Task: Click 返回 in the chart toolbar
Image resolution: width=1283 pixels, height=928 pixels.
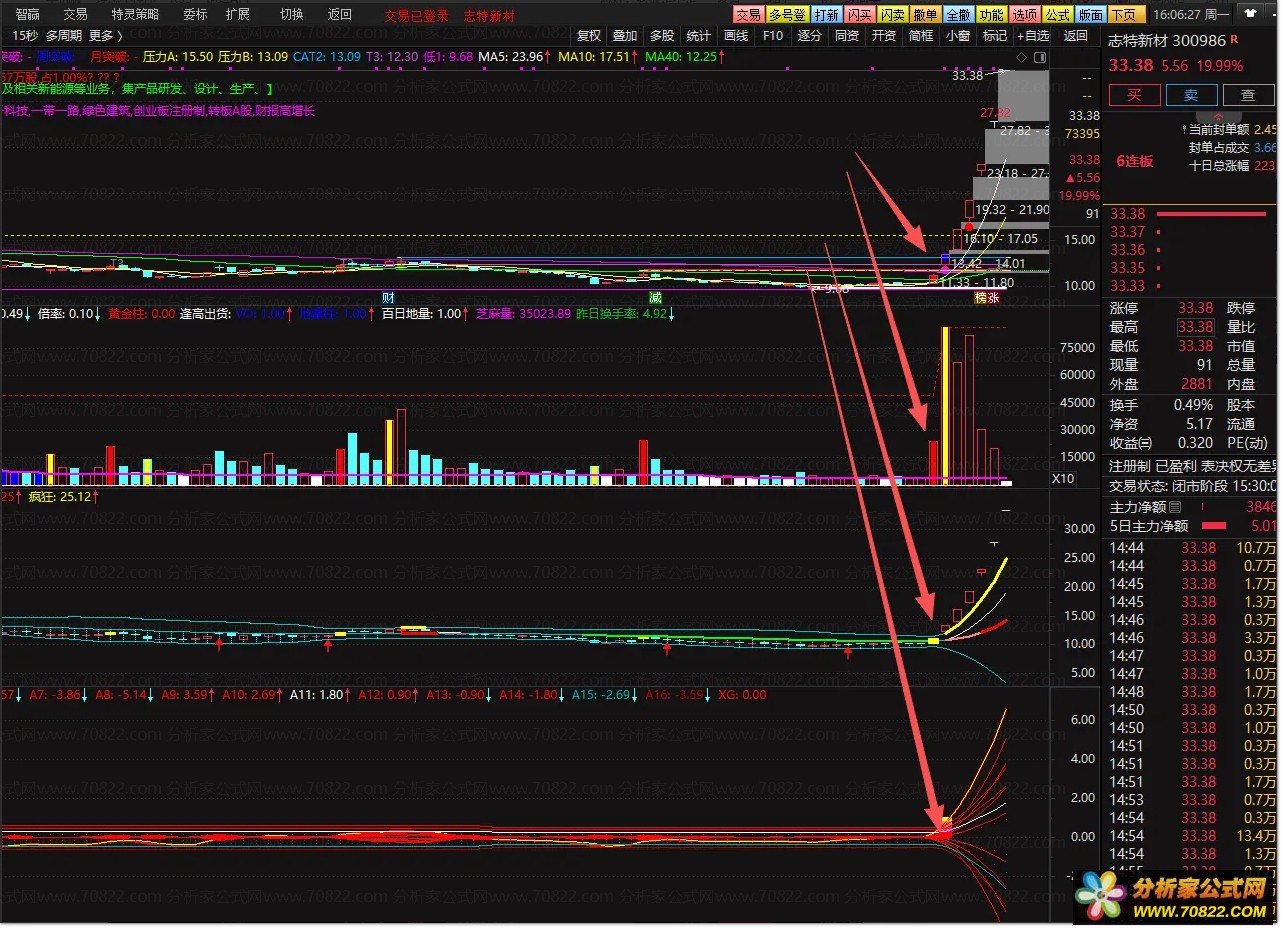Action: tap(1076, 36)
